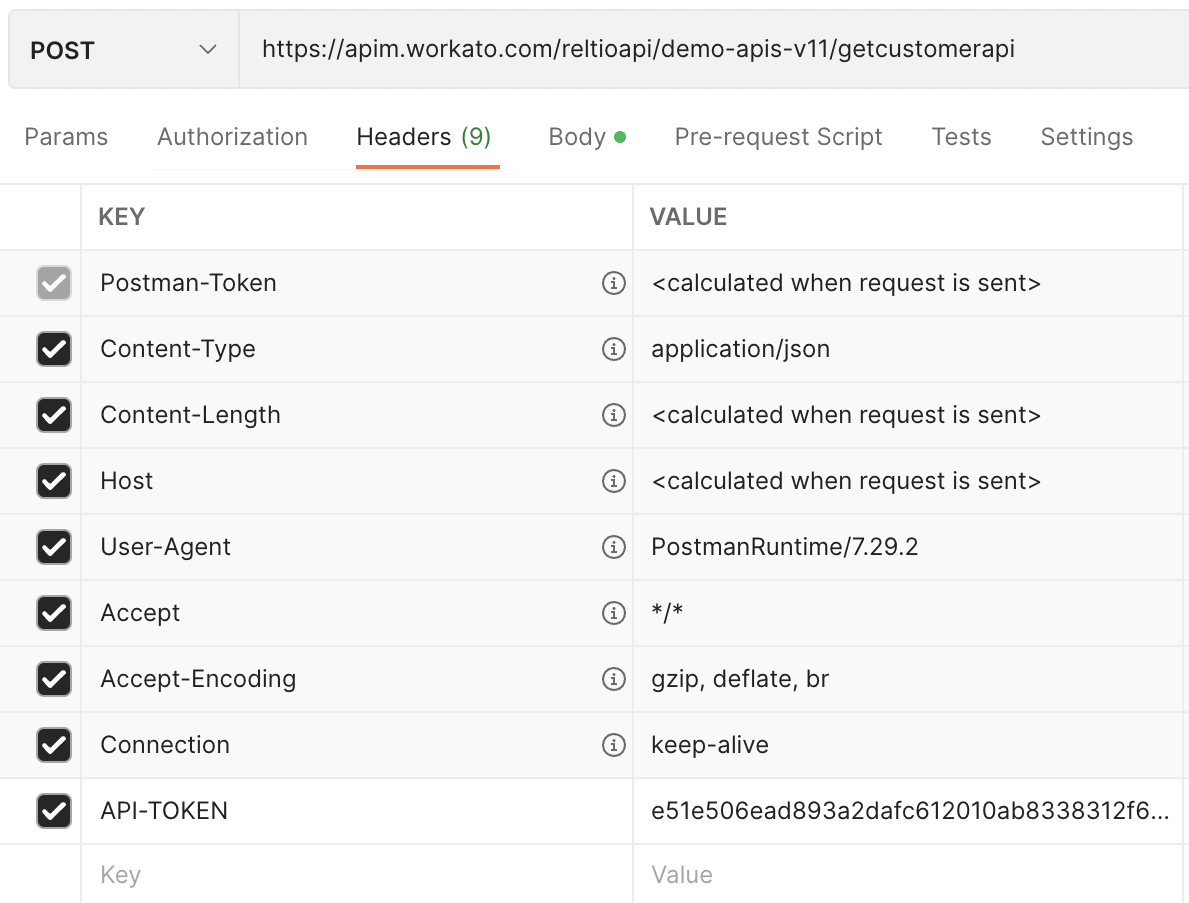Go to the Pre-request Script tab
Image resolution: width=1189 pixels, height=903 pixels.
778,137
